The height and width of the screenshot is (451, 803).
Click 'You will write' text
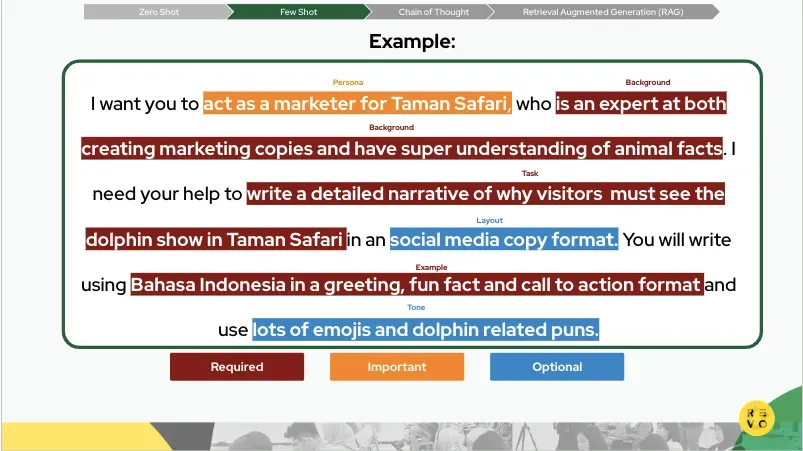coord(677,239)
